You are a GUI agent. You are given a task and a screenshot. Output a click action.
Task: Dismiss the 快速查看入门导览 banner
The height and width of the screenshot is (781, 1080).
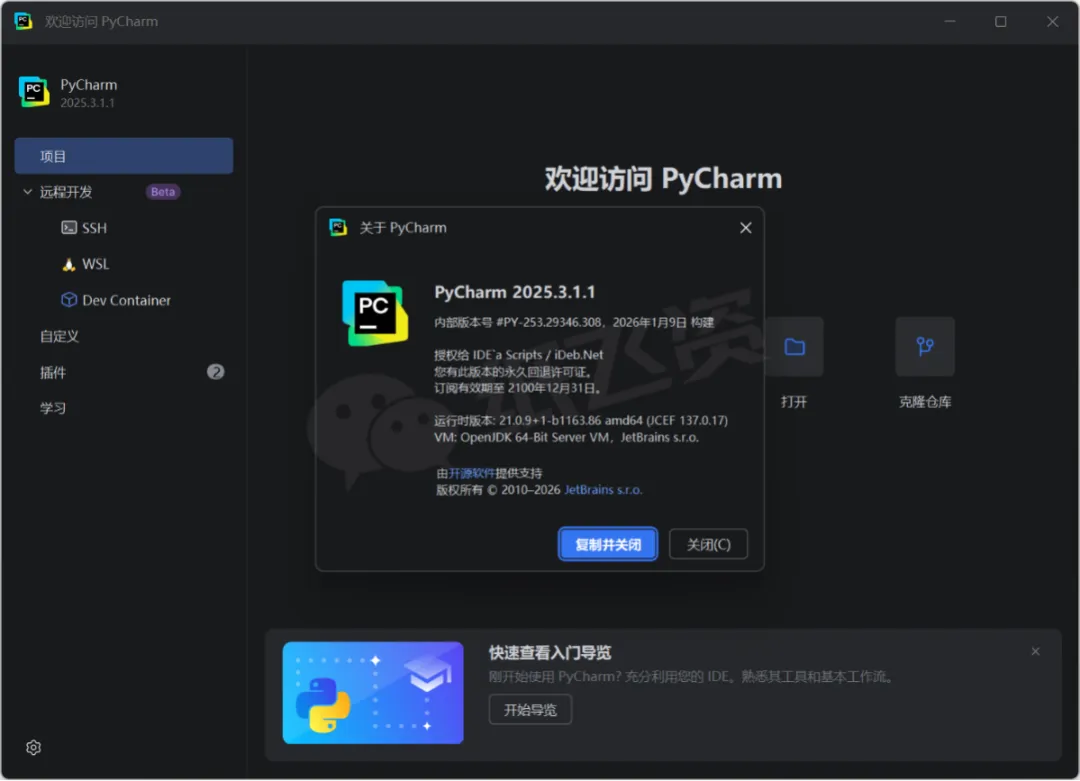point(1035,652)
